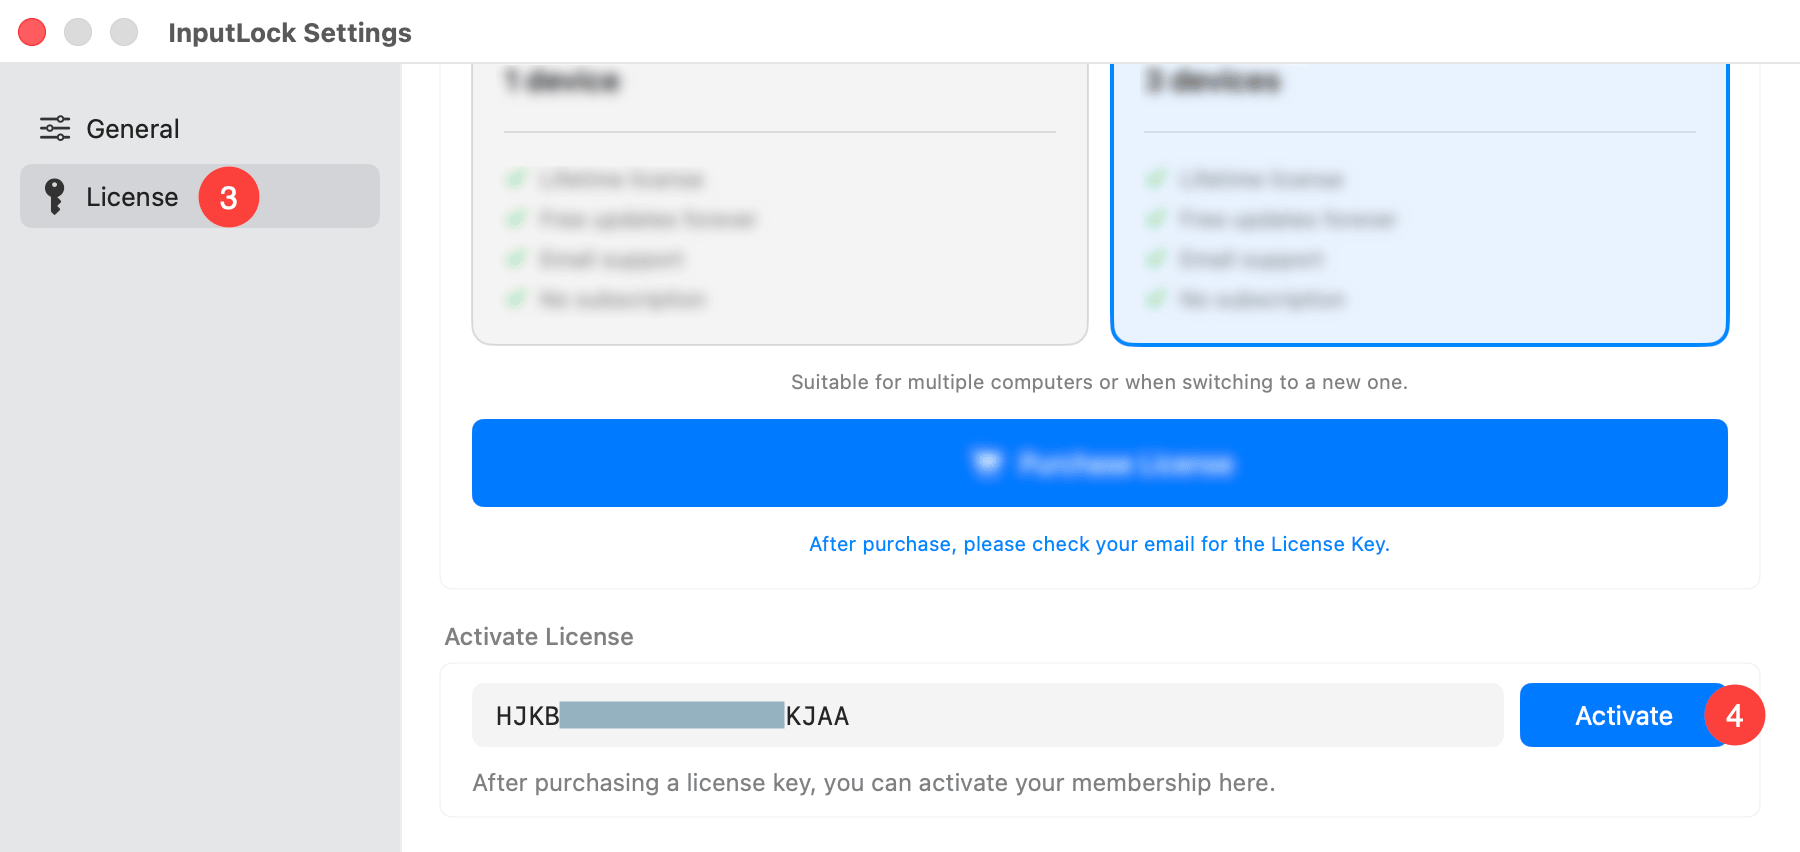Switch to the License section
Screen dimensions: 1800x852
point(132,197)
